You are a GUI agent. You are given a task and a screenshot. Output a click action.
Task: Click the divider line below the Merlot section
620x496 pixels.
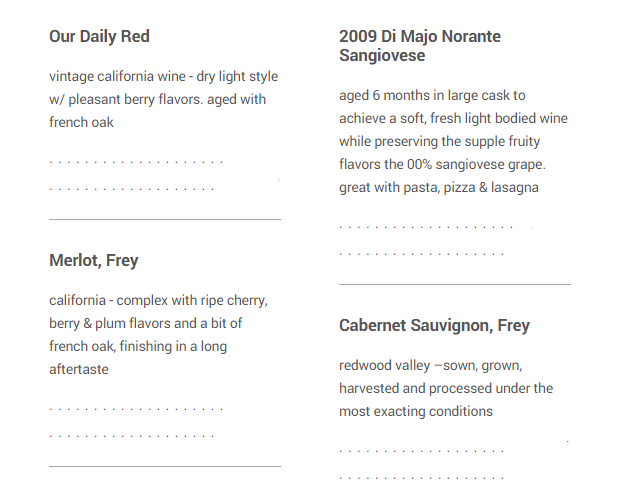(x=165, y=466)
